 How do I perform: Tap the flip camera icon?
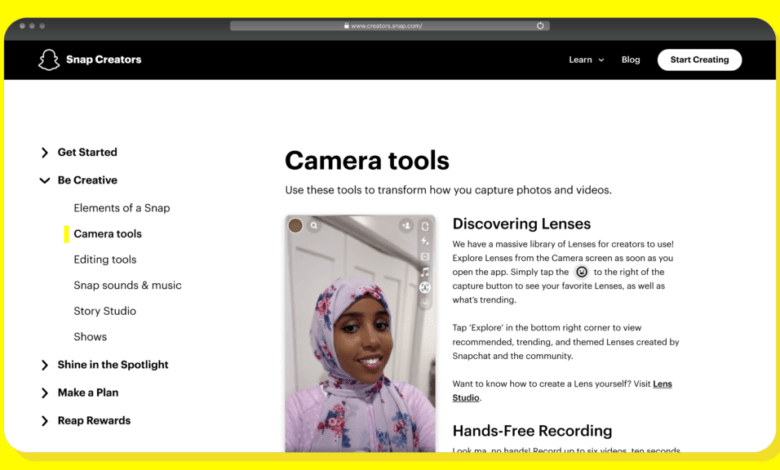point(425,226)
